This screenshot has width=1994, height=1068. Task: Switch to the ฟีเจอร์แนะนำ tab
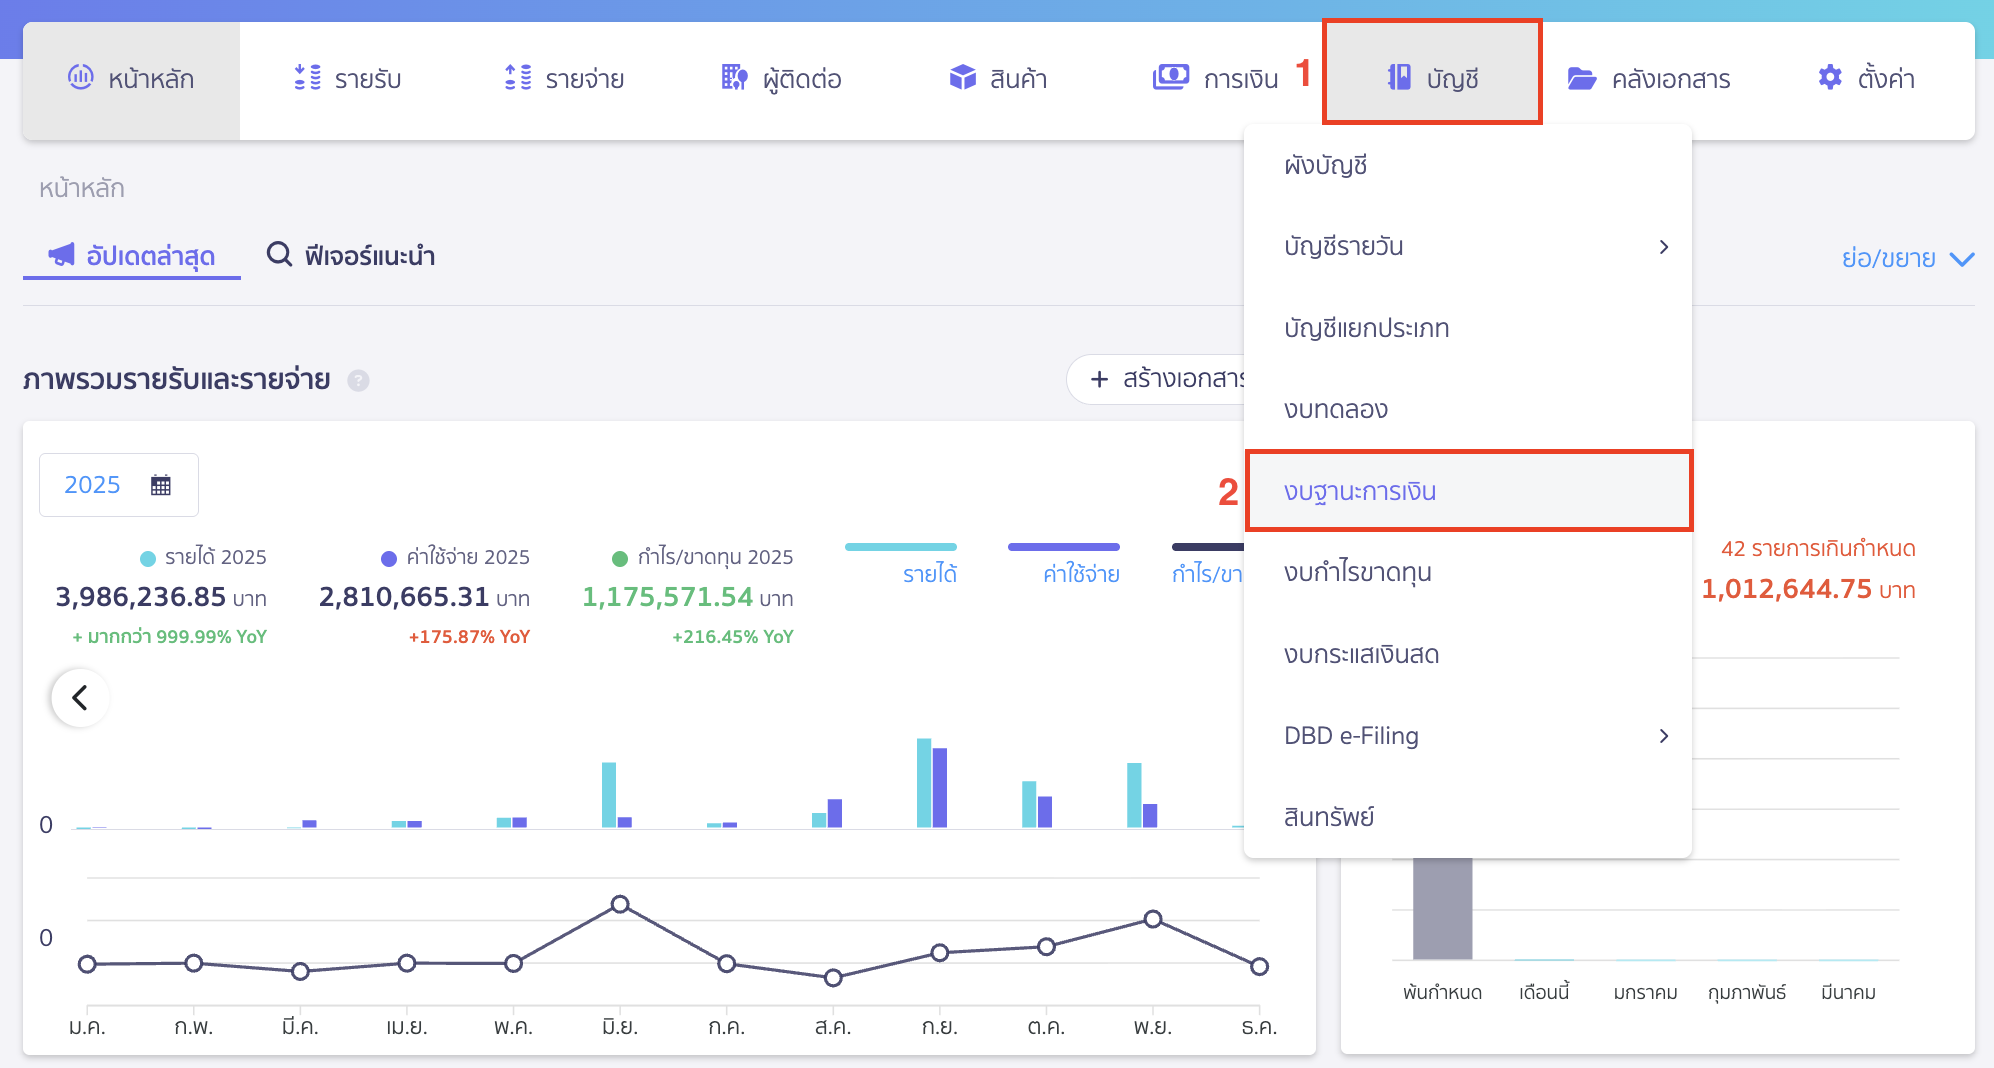(x=351, y=256)
